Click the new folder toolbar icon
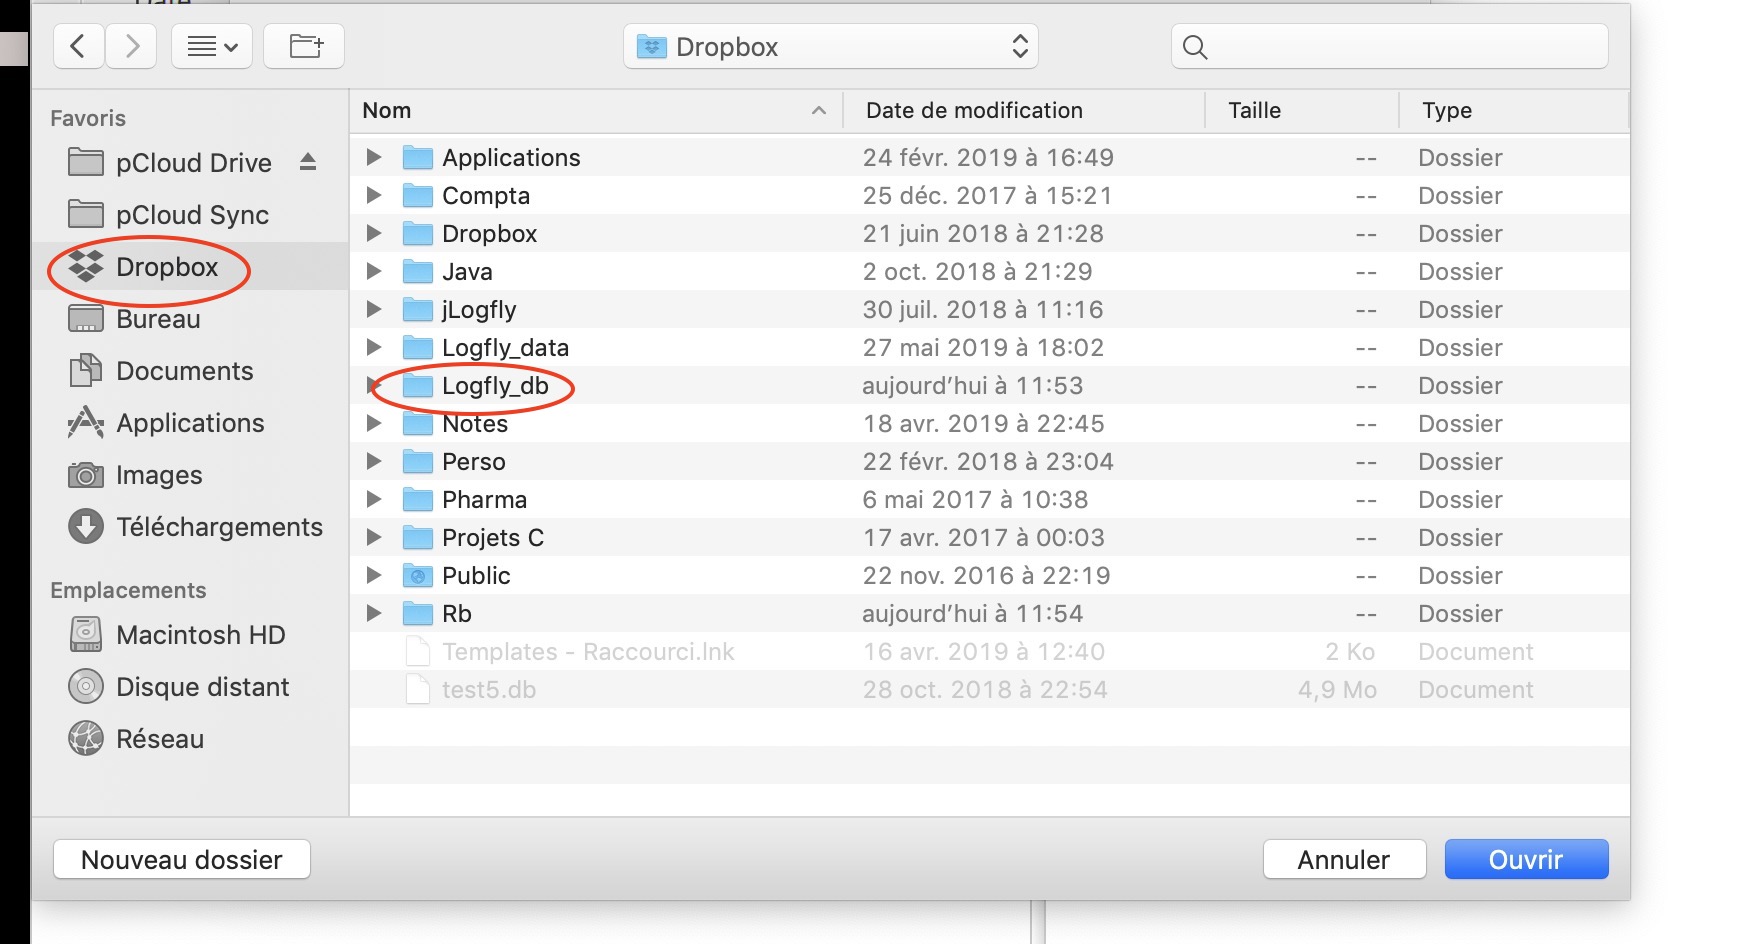The image size is (1756, 944). click(x=304, y=46)
